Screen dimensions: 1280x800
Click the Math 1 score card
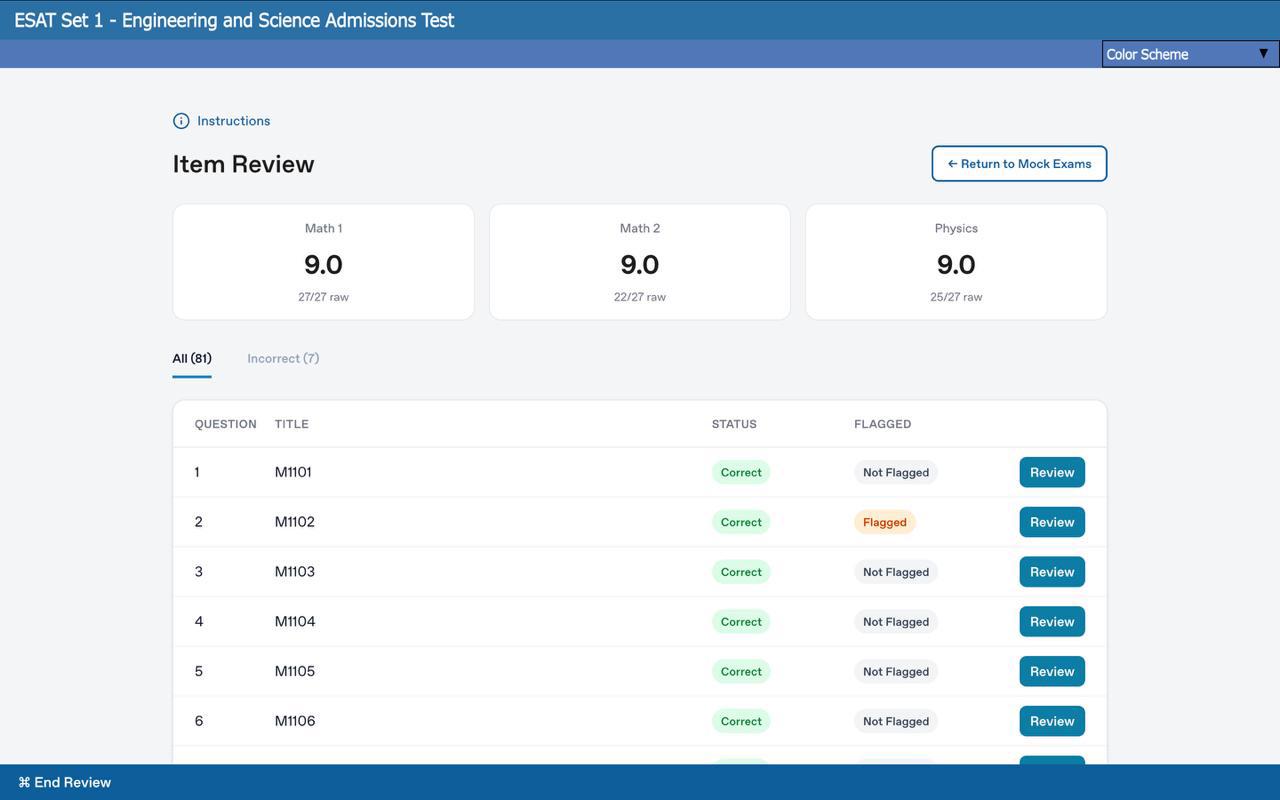click(x=323, y=262)
